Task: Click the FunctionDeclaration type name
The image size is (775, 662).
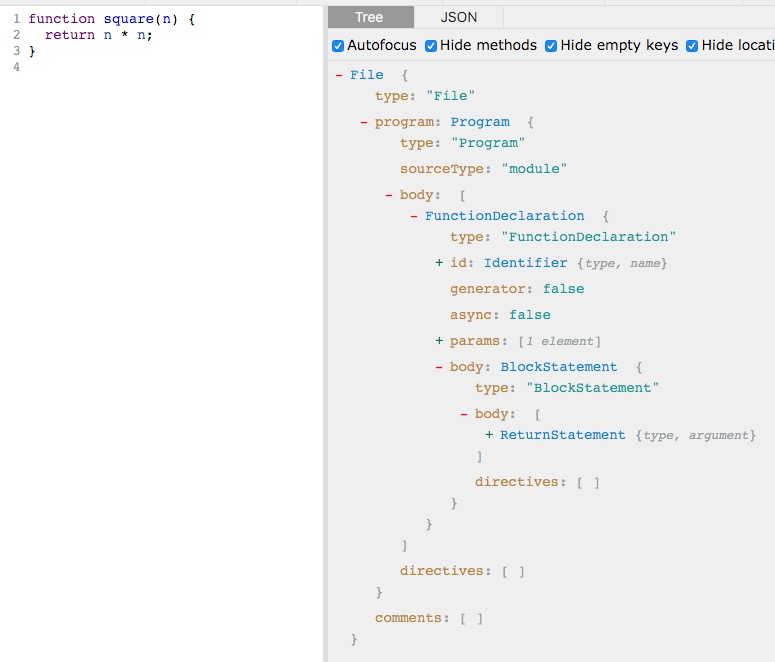Action: [x=504, y=216]
